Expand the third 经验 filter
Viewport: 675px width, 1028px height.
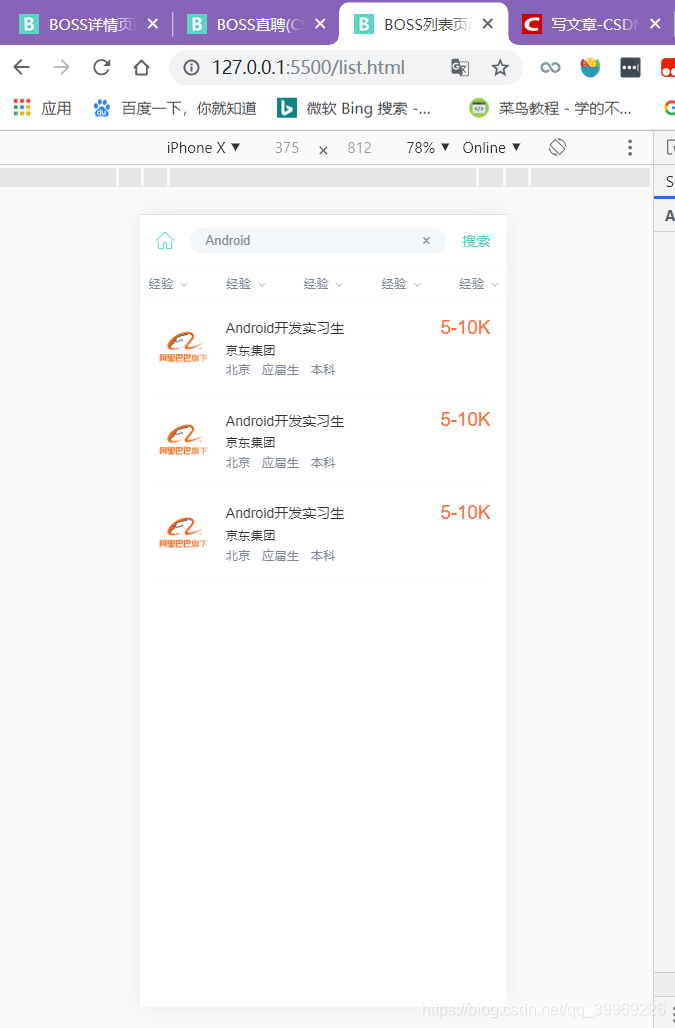323,284
